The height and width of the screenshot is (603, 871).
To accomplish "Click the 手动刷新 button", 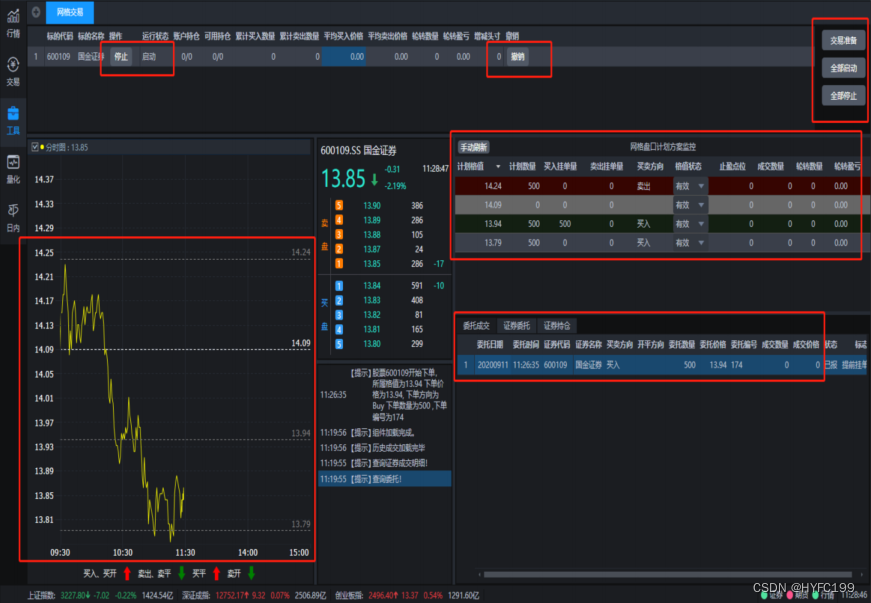I will coord(473,147).
